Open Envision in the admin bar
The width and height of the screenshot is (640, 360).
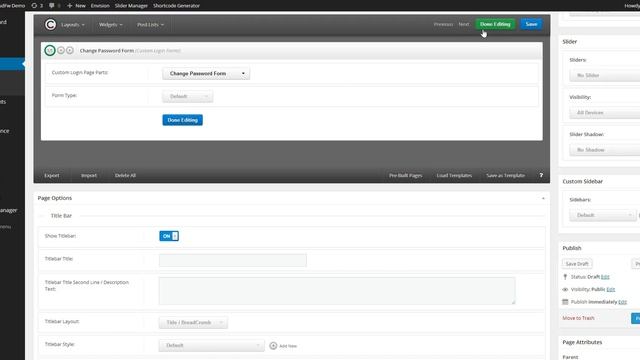(100, 6)
